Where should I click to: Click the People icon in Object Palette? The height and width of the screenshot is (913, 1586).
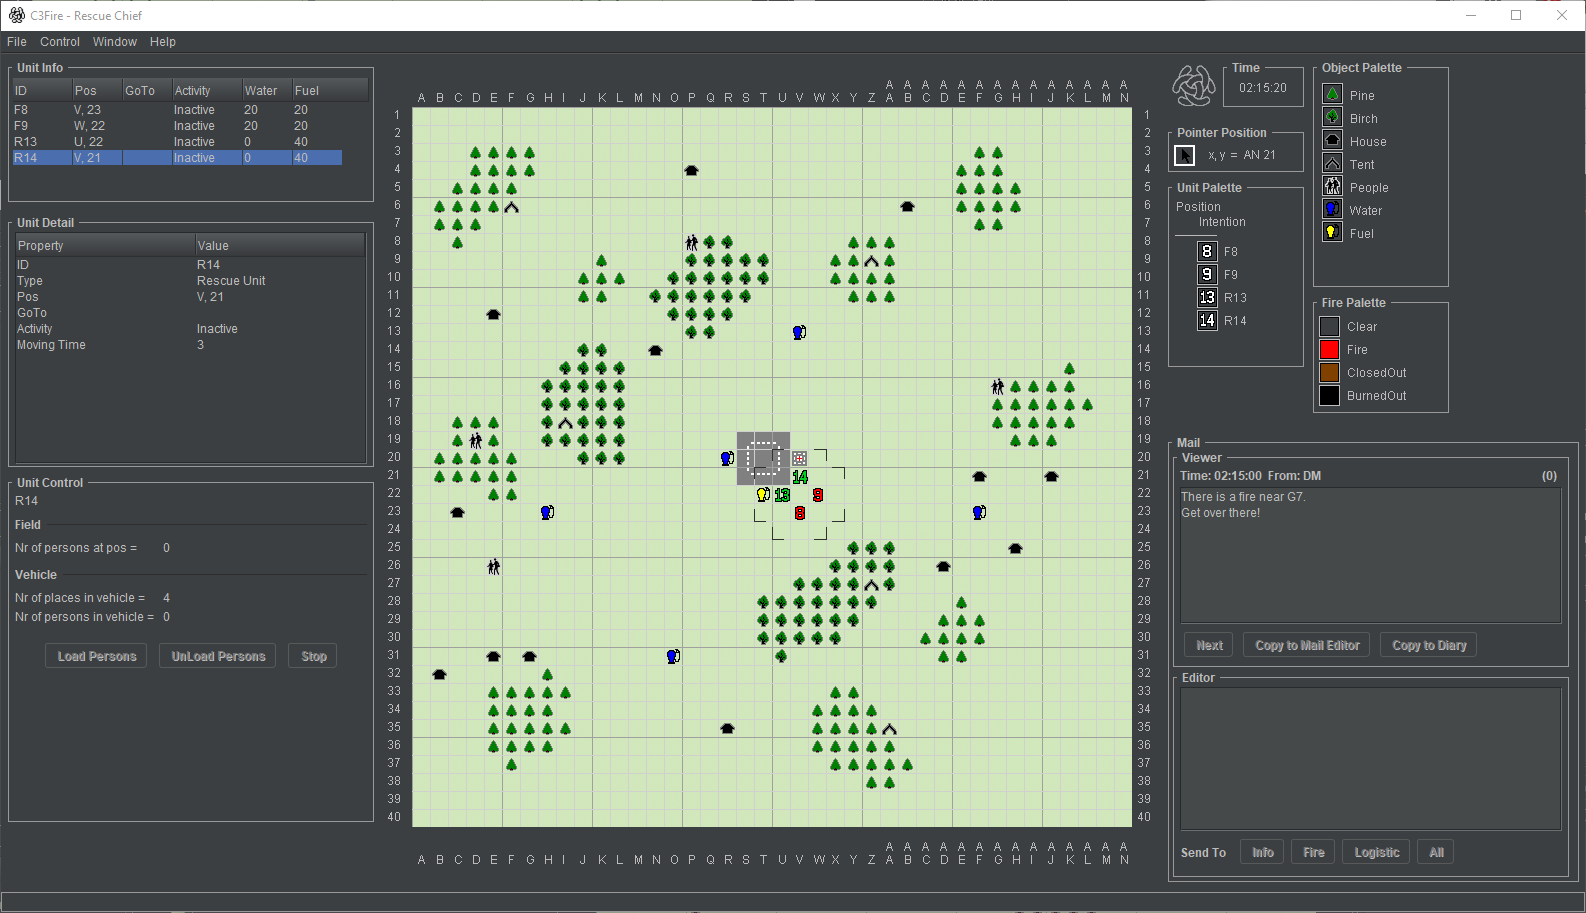1332,186
